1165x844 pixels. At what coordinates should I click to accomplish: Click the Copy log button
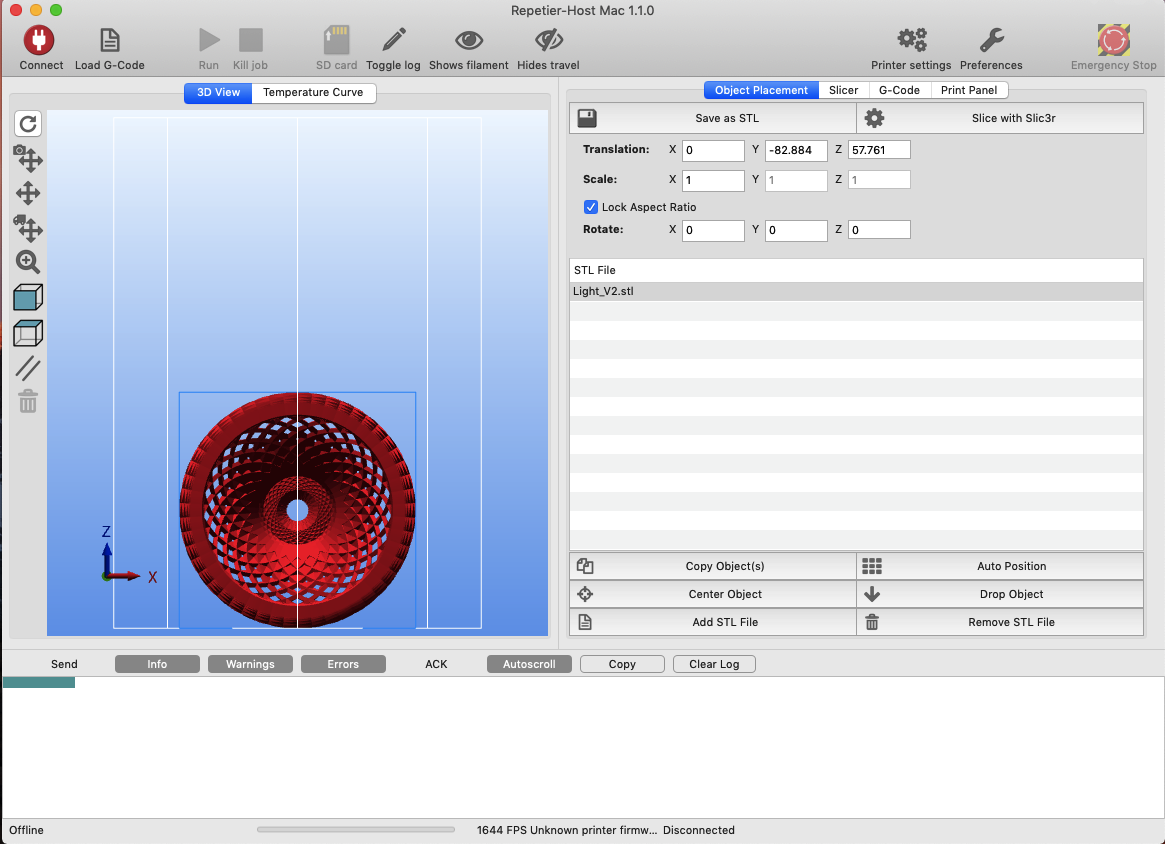coord(622,664)
